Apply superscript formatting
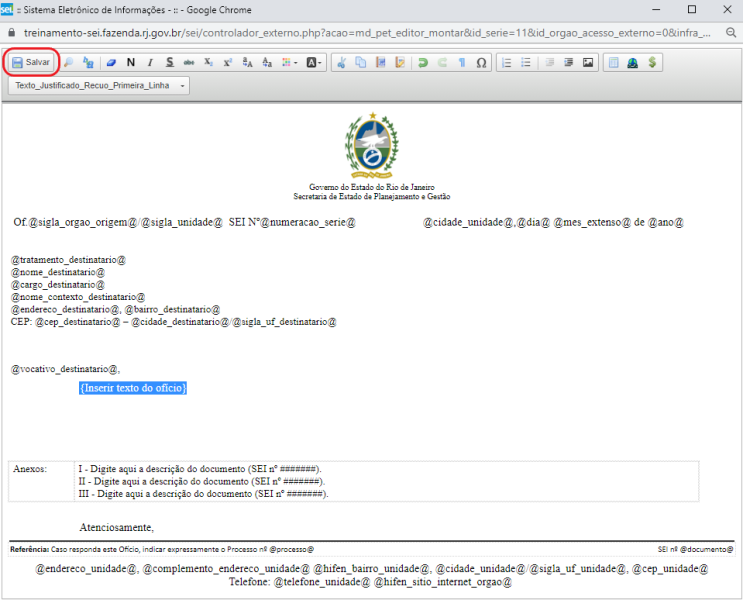The image size is (743, 600). [227, 62]
